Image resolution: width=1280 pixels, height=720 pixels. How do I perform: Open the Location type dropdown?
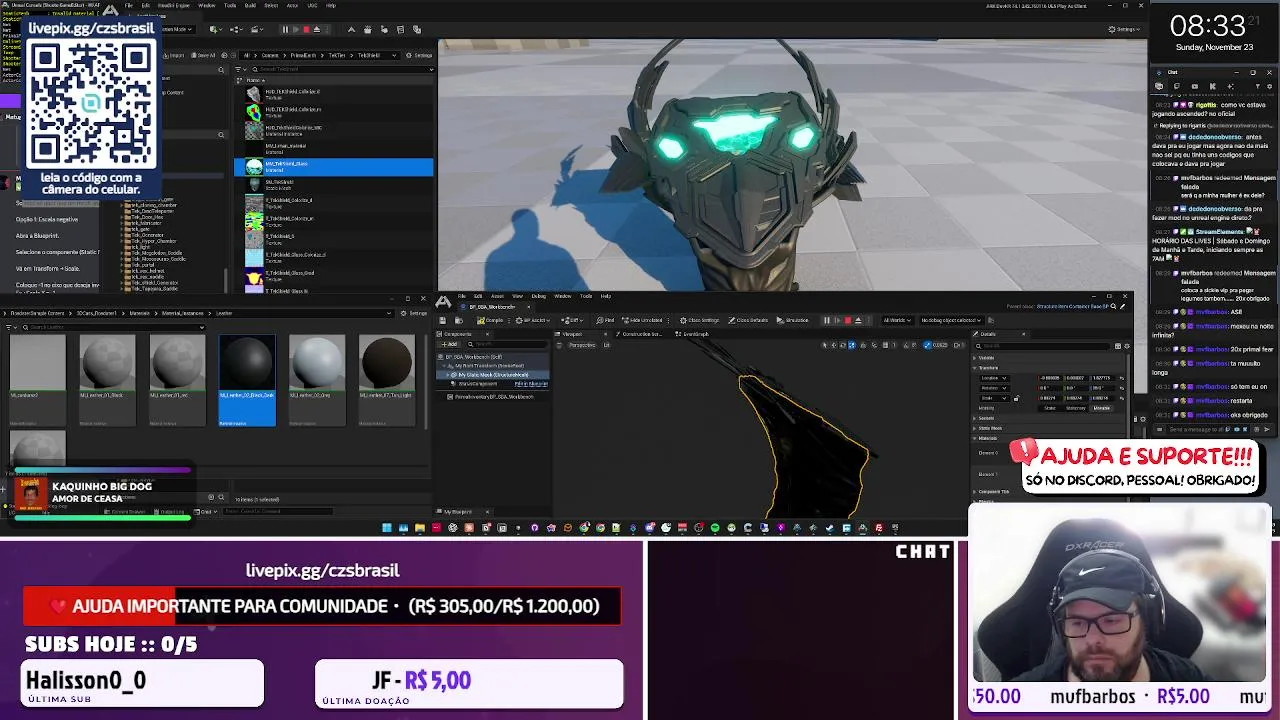coord(994,378)
